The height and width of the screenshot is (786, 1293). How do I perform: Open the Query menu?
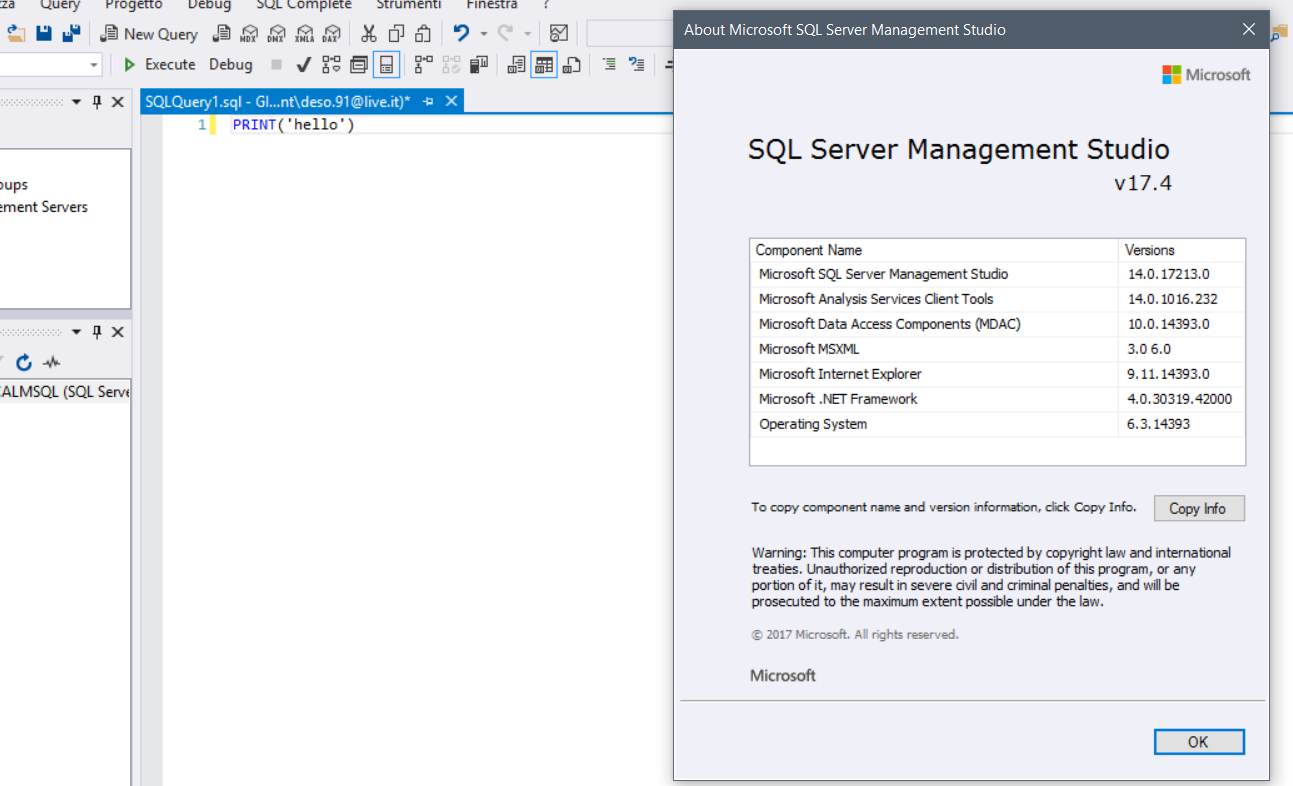[60, 5]
